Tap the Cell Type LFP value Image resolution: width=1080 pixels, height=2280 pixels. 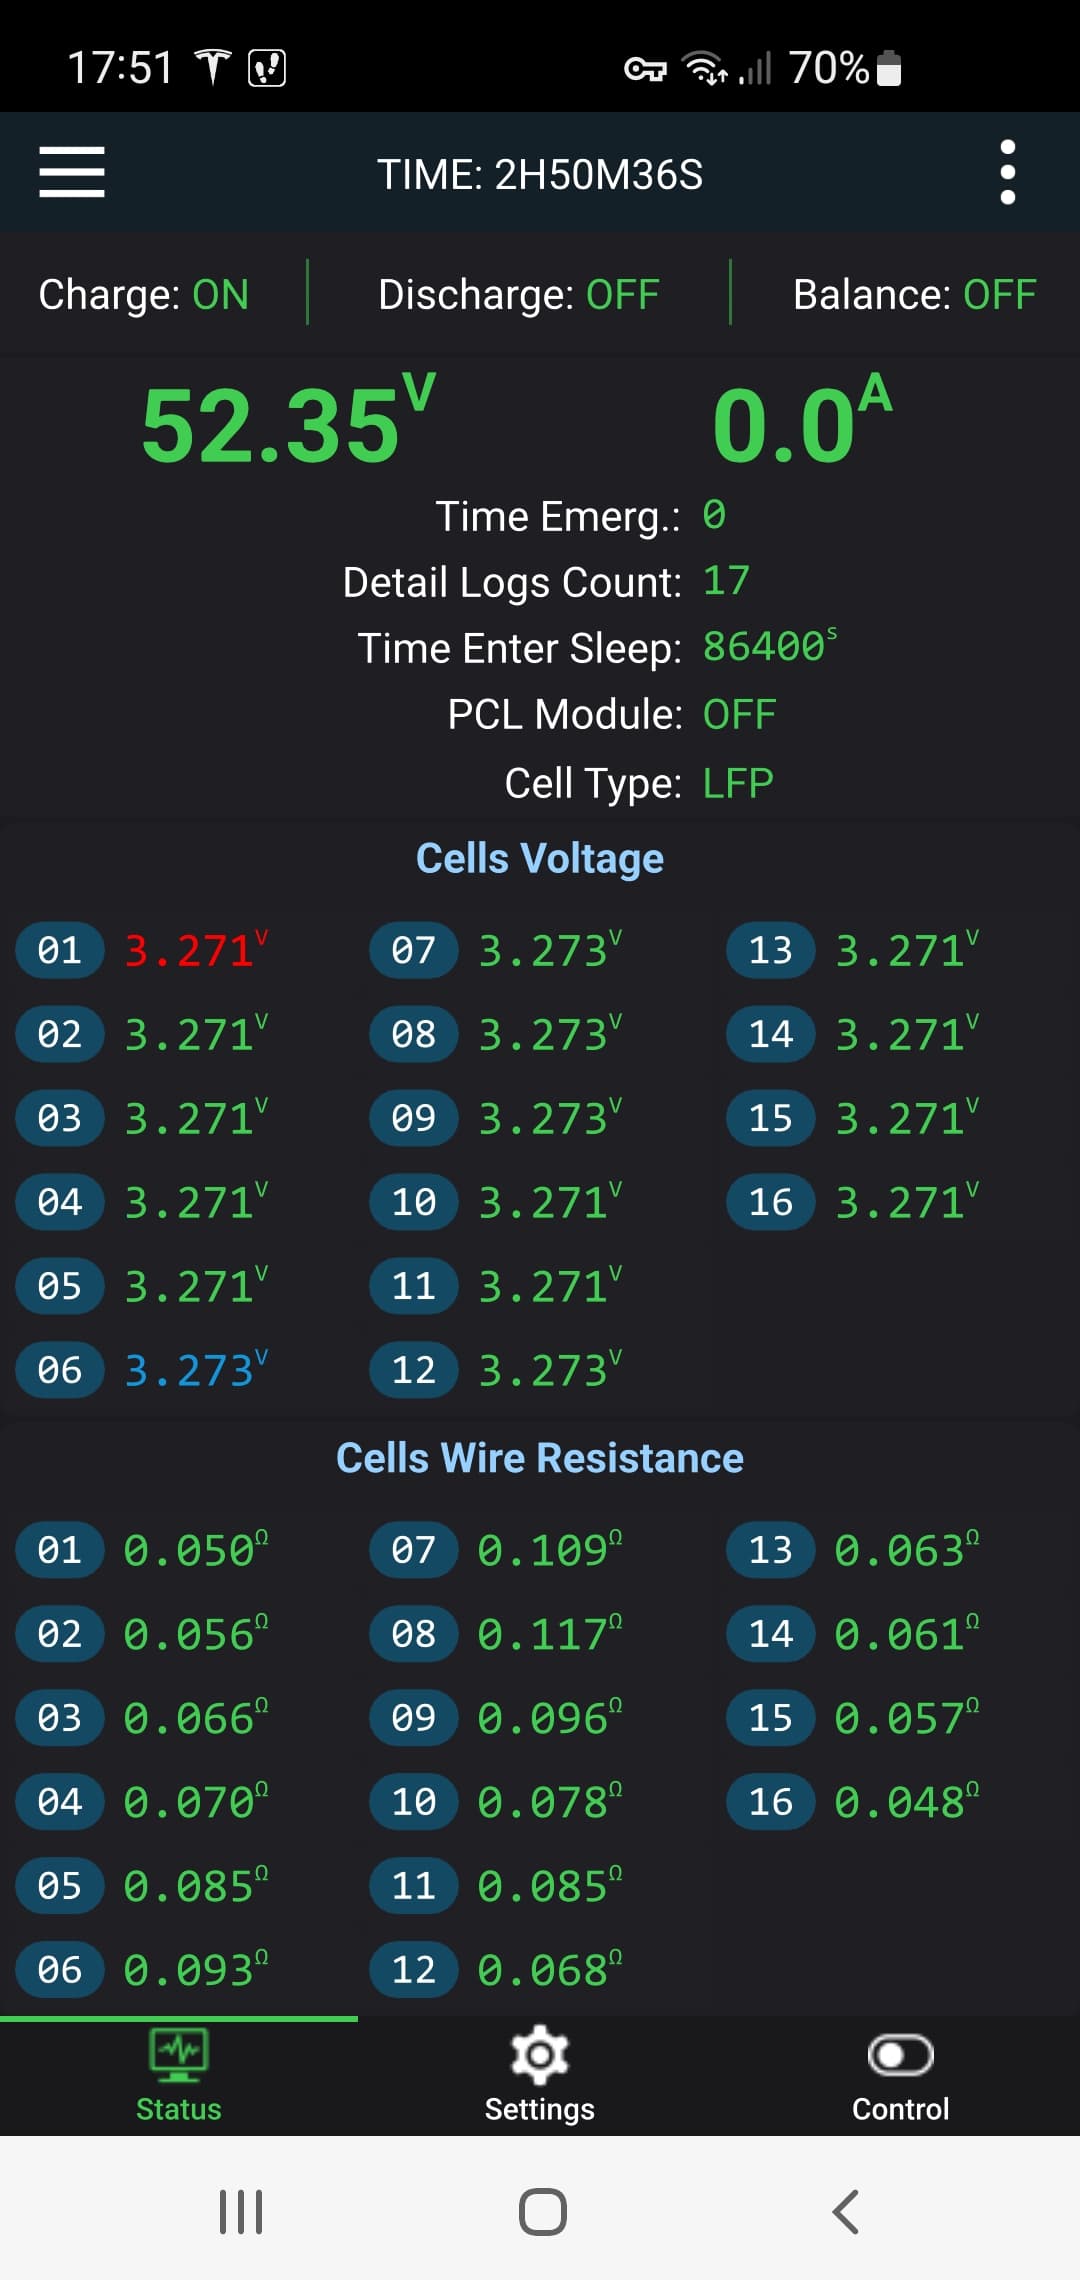coord(738,783)
